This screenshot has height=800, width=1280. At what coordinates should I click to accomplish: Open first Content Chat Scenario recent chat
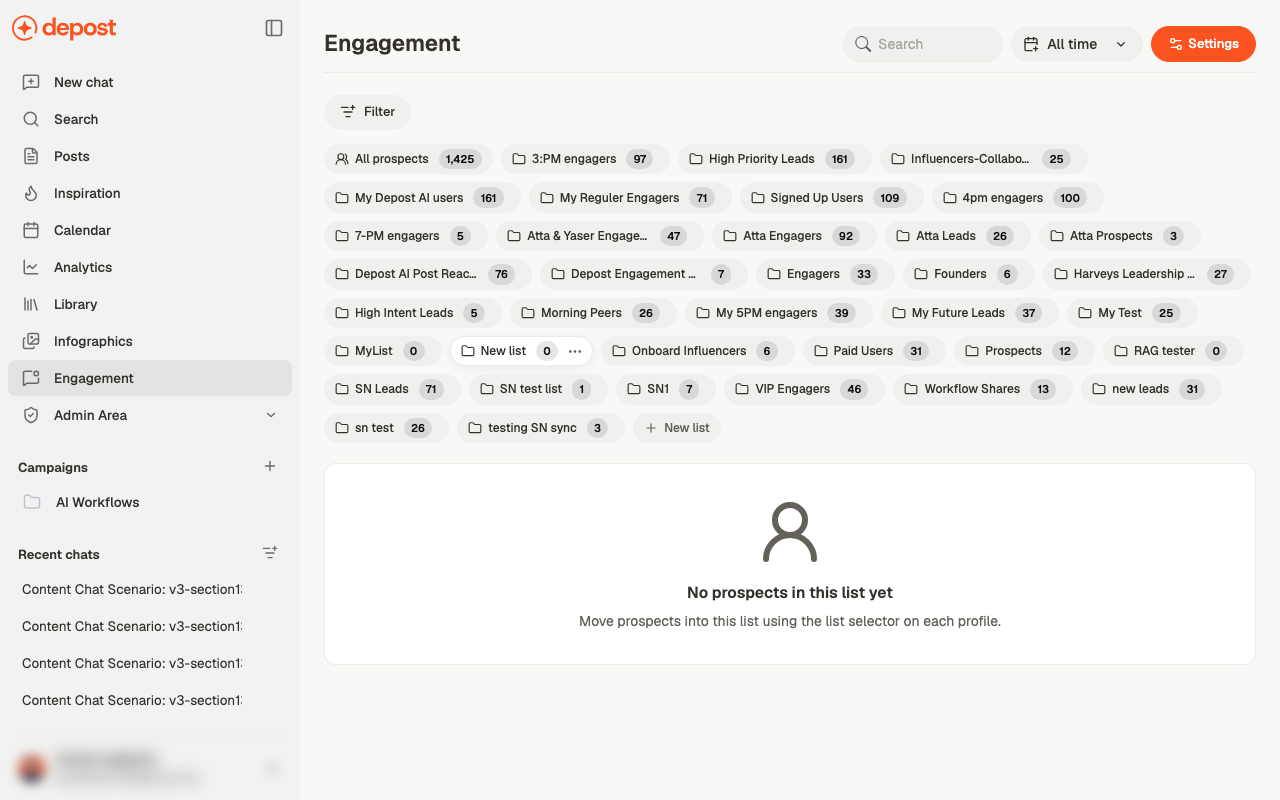(132, 589)
